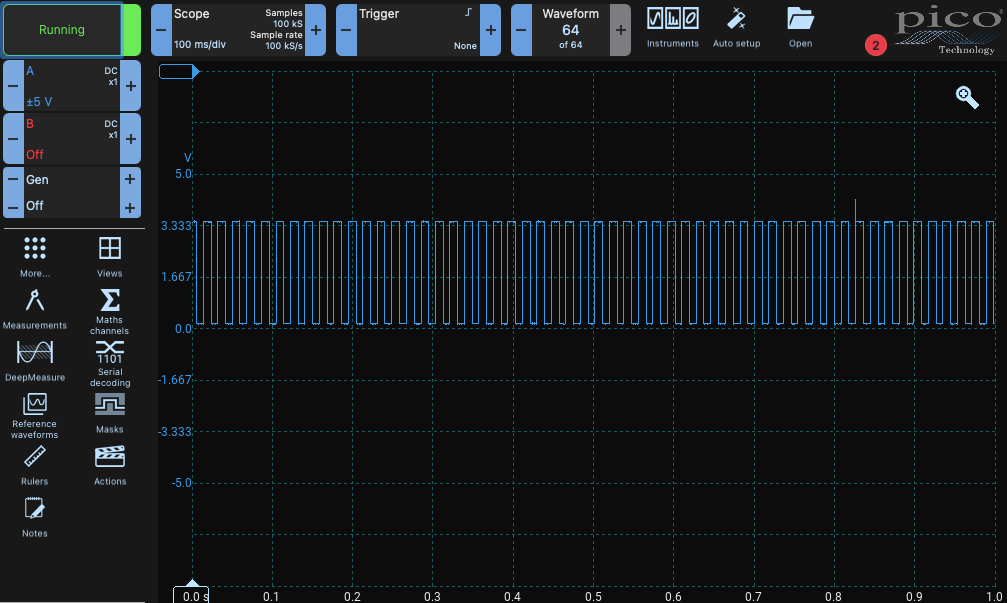The height and width of the screenshot is (603, 1007).
Task: Open the Measurements tool
Action: 35,310
